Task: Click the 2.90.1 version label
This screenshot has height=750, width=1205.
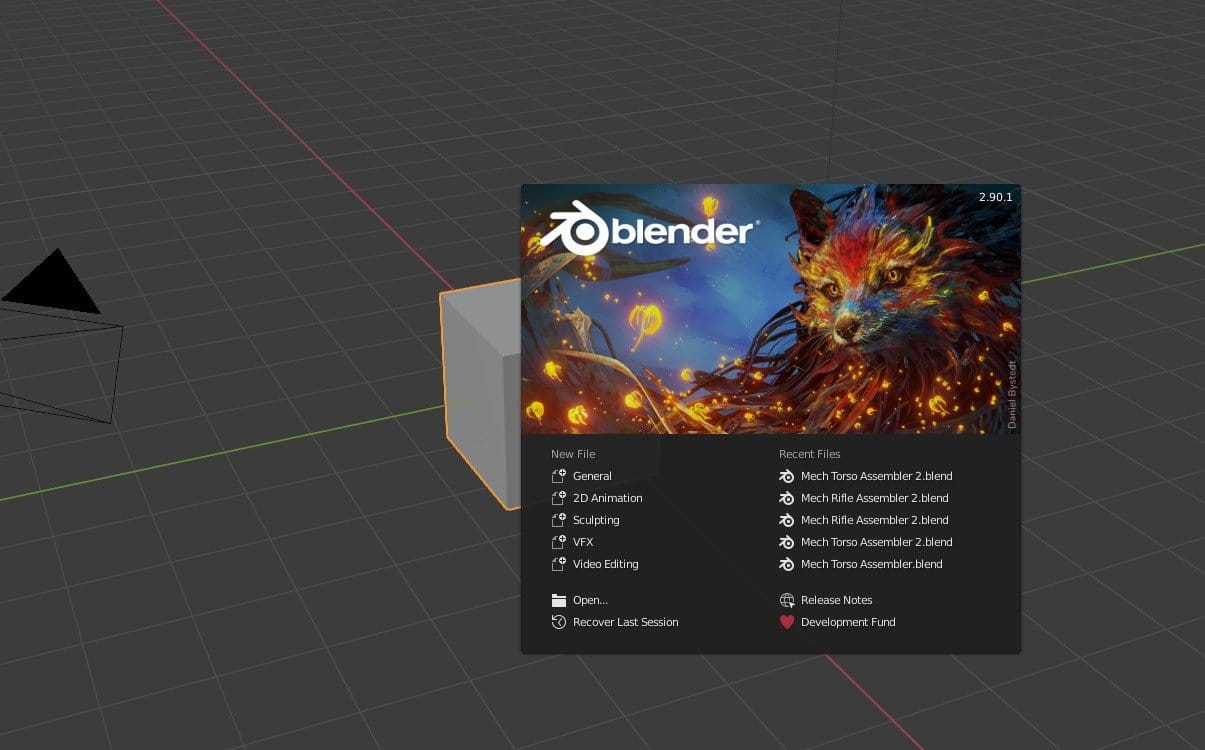Action: point(996,197)
